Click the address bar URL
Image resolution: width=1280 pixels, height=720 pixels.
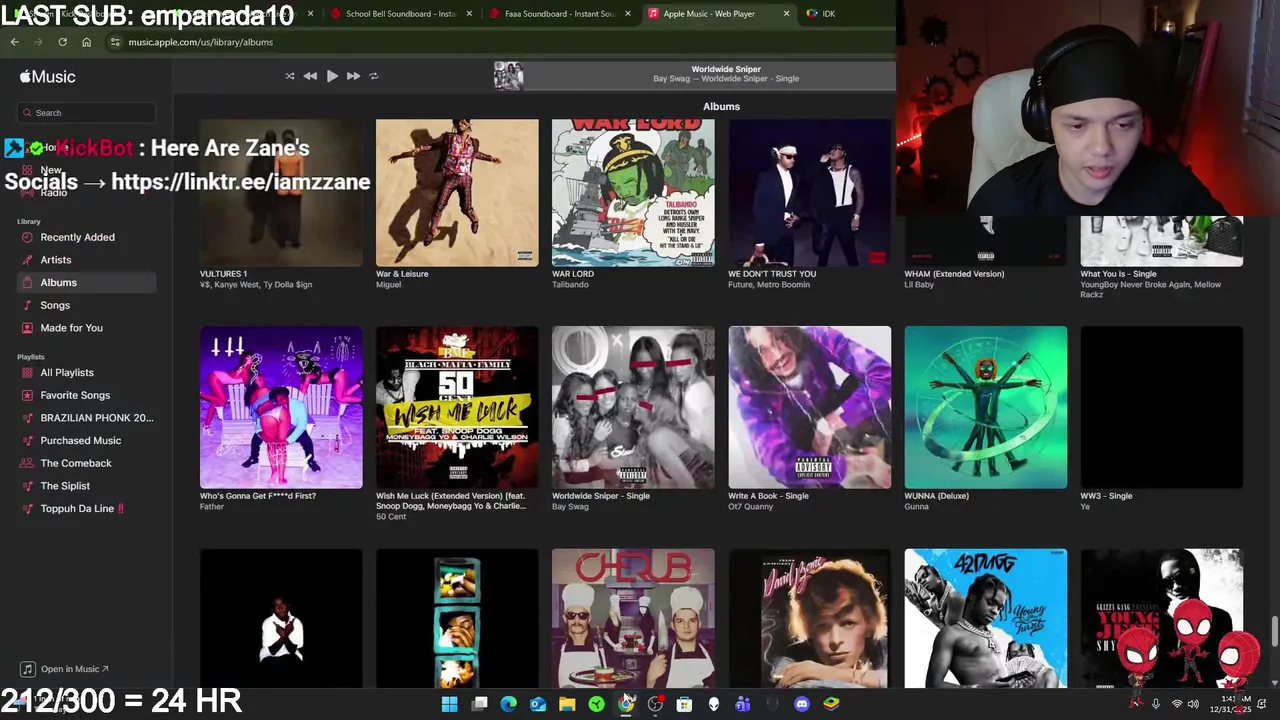click(x=200, y=42)
